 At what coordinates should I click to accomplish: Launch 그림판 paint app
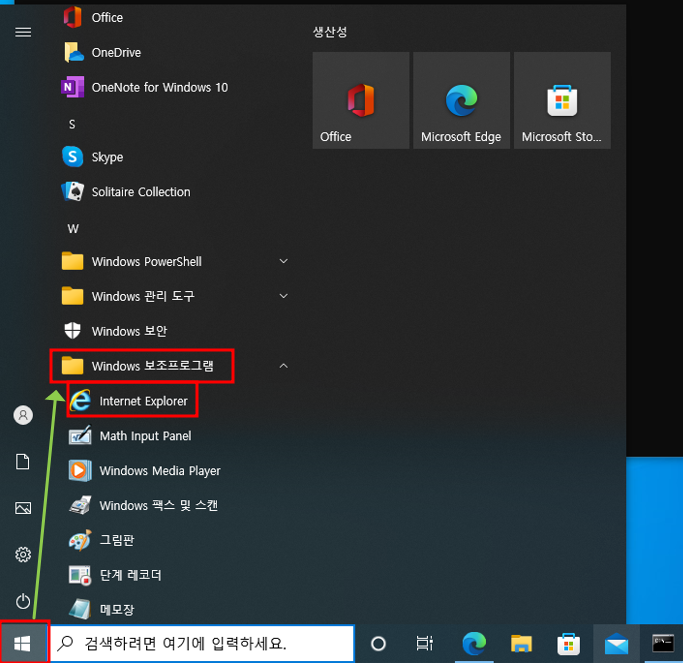(174, 541)
